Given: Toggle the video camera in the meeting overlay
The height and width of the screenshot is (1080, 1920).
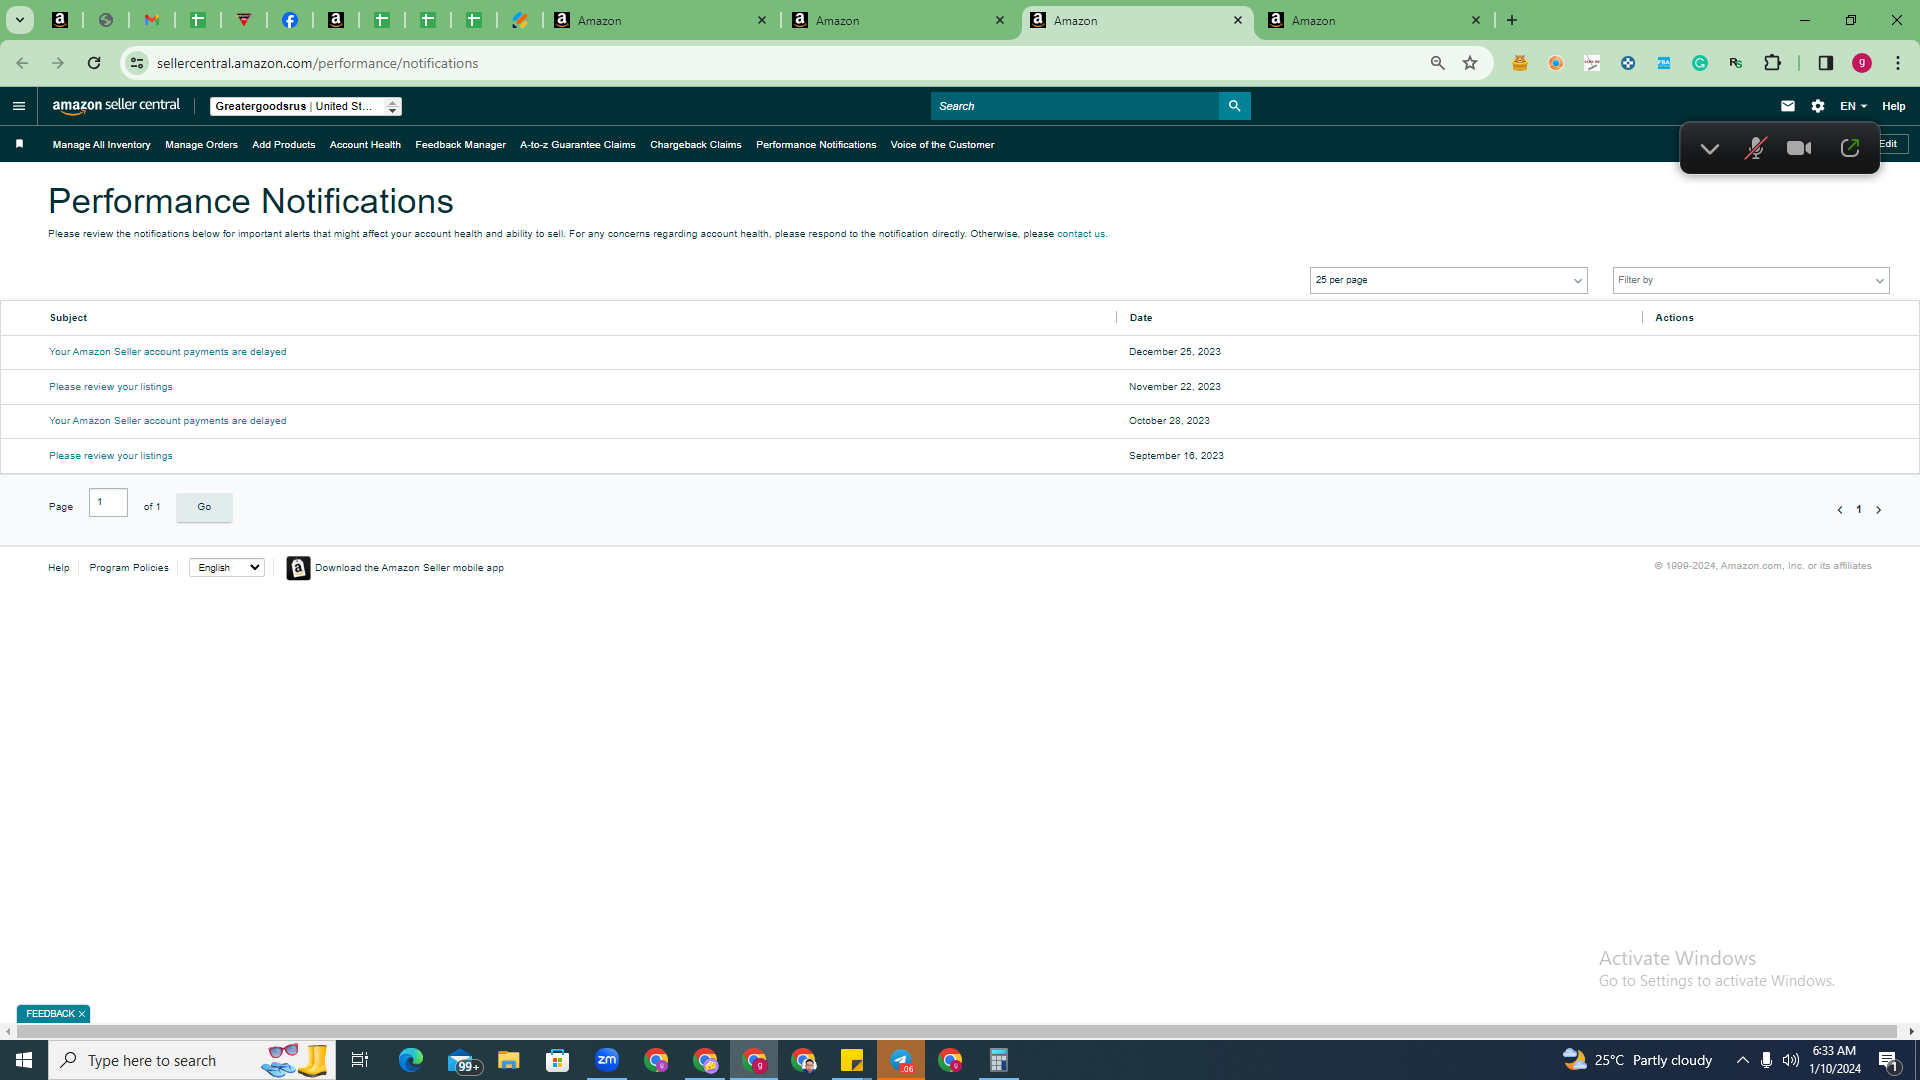Looking at the screenshot, I should (1799, 148).
